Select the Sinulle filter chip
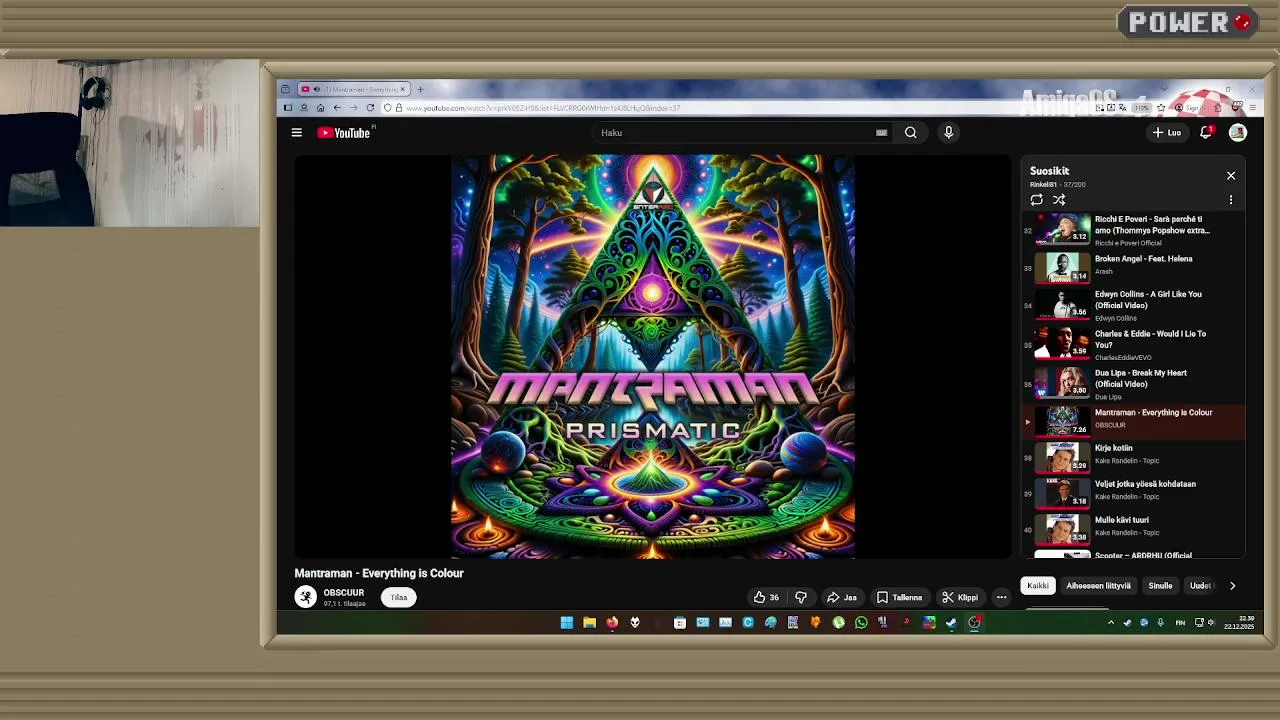Viewport: 1280px width, 720px height. tap(1160, 586)
